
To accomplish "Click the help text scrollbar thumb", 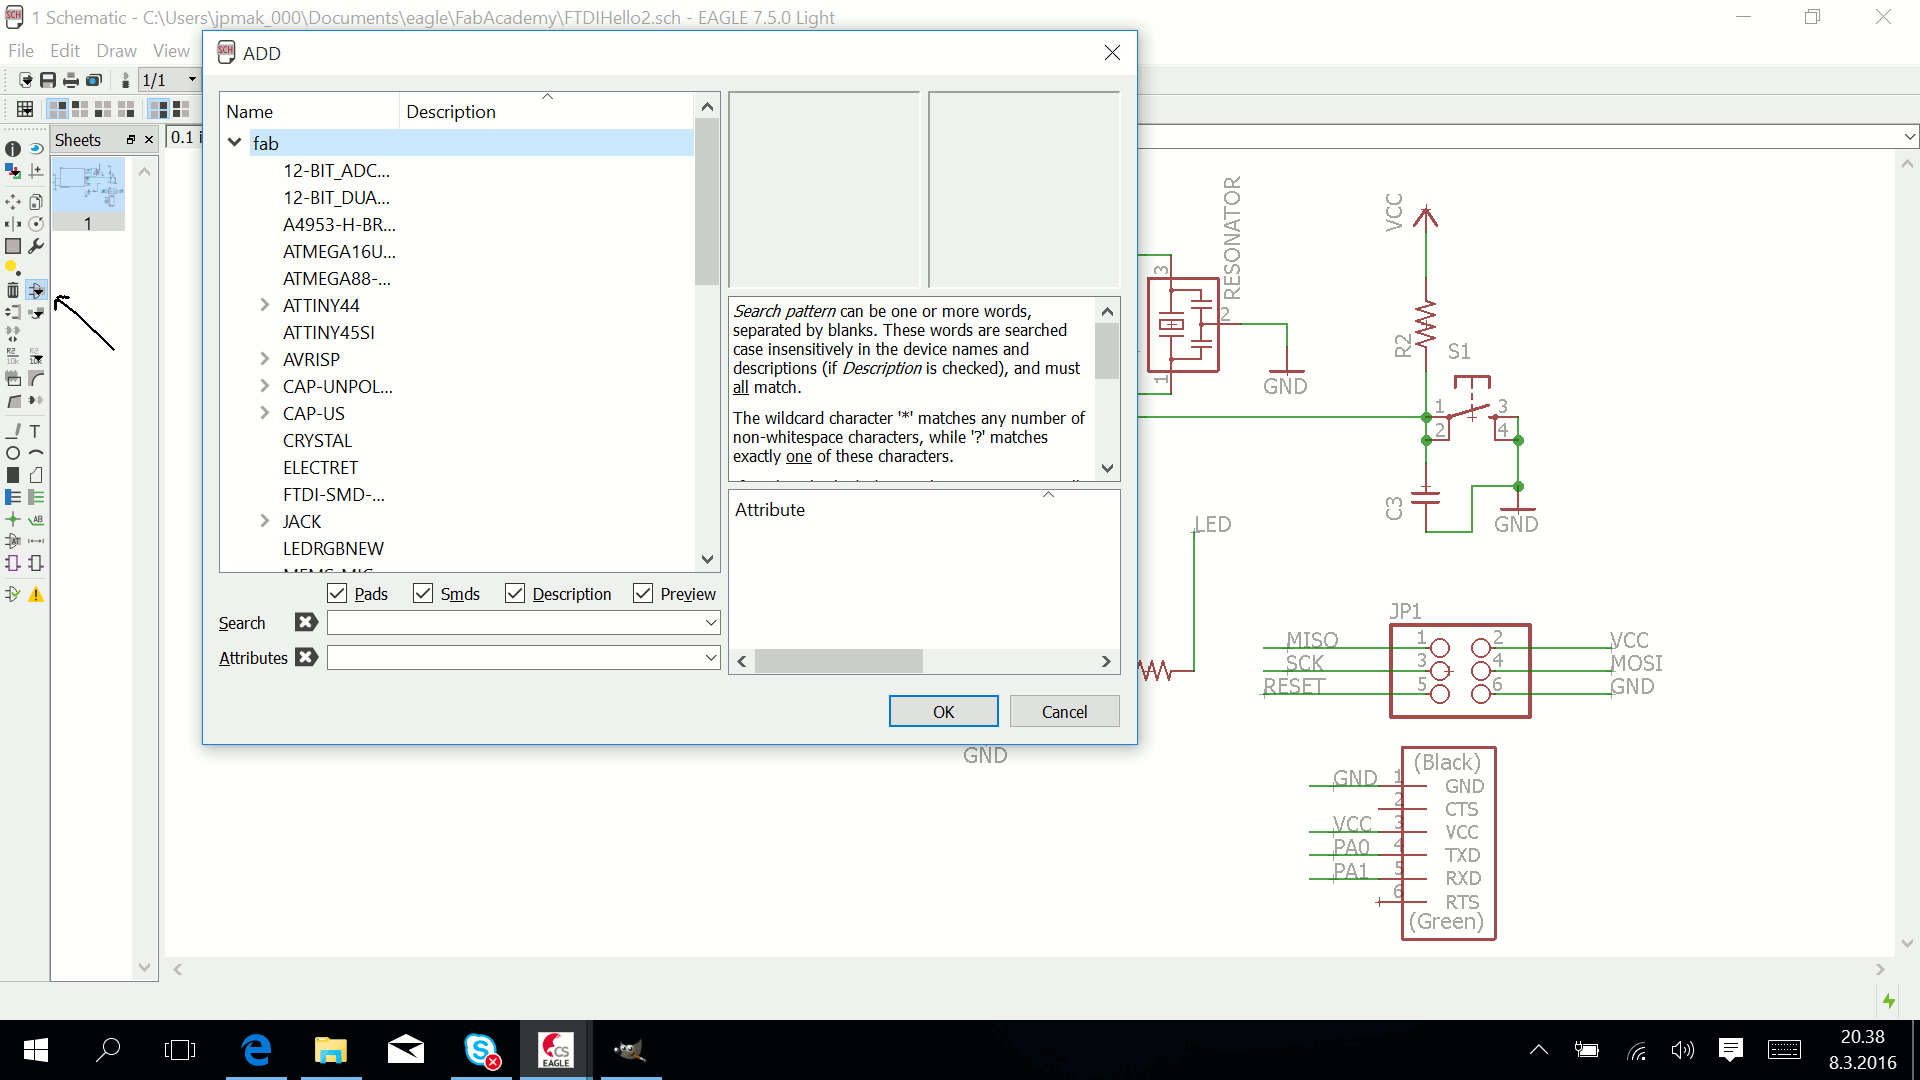I will point(1107,350).
